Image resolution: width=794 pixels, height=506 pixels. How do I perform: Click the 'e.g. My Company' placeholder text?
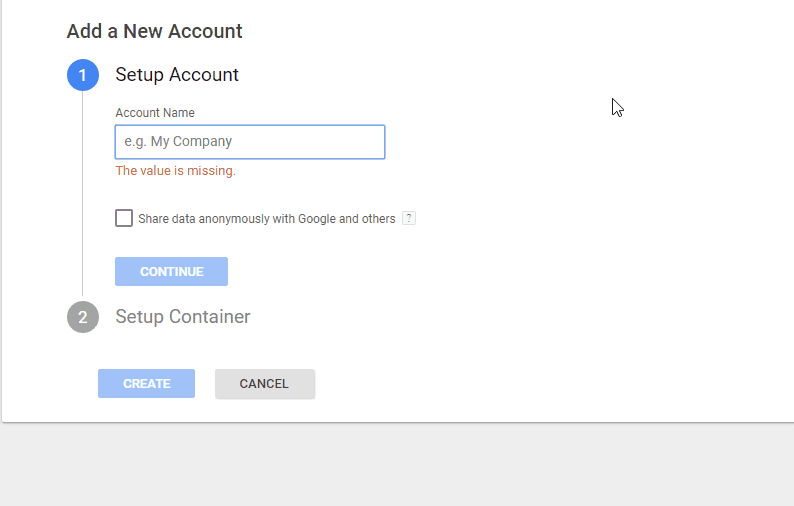tap(178, 141)
